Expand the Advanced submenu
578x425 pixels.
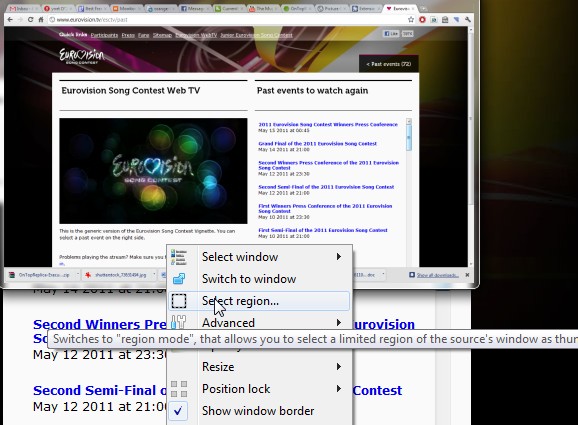(x=259, y=323)
